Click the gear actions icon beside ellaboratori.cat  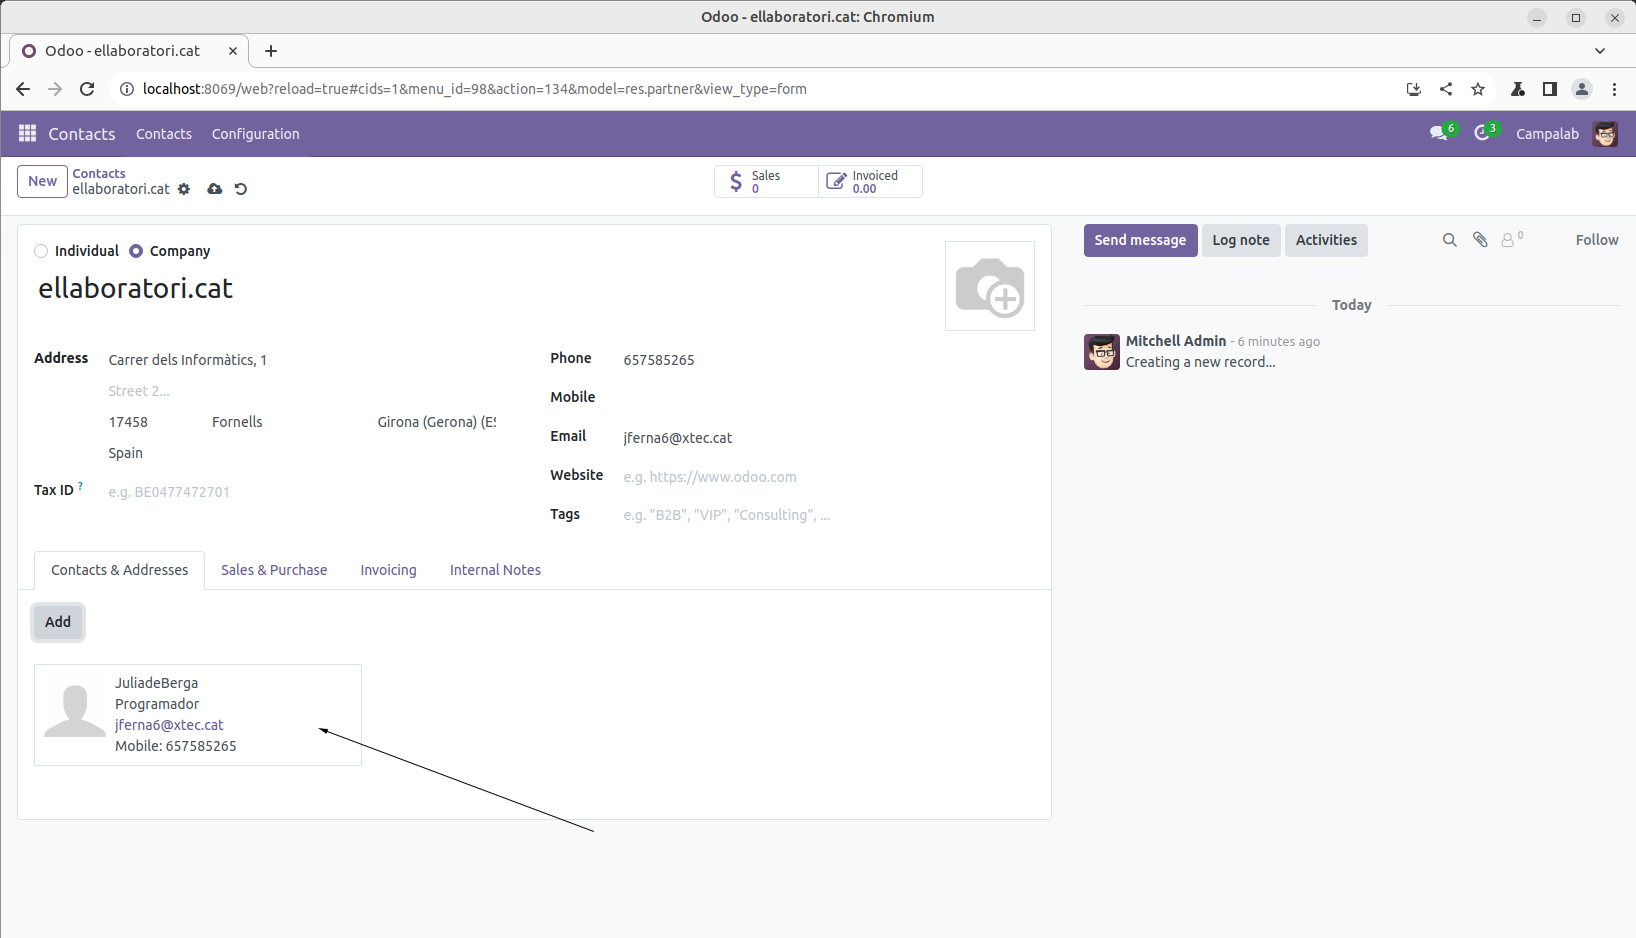184,189
